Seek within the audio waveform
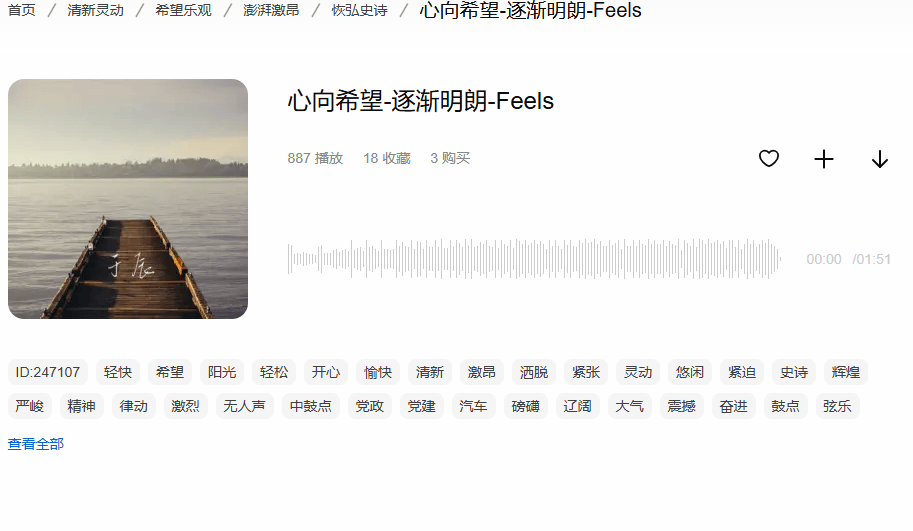Screen dimensions: 913x531 (534, 259)
